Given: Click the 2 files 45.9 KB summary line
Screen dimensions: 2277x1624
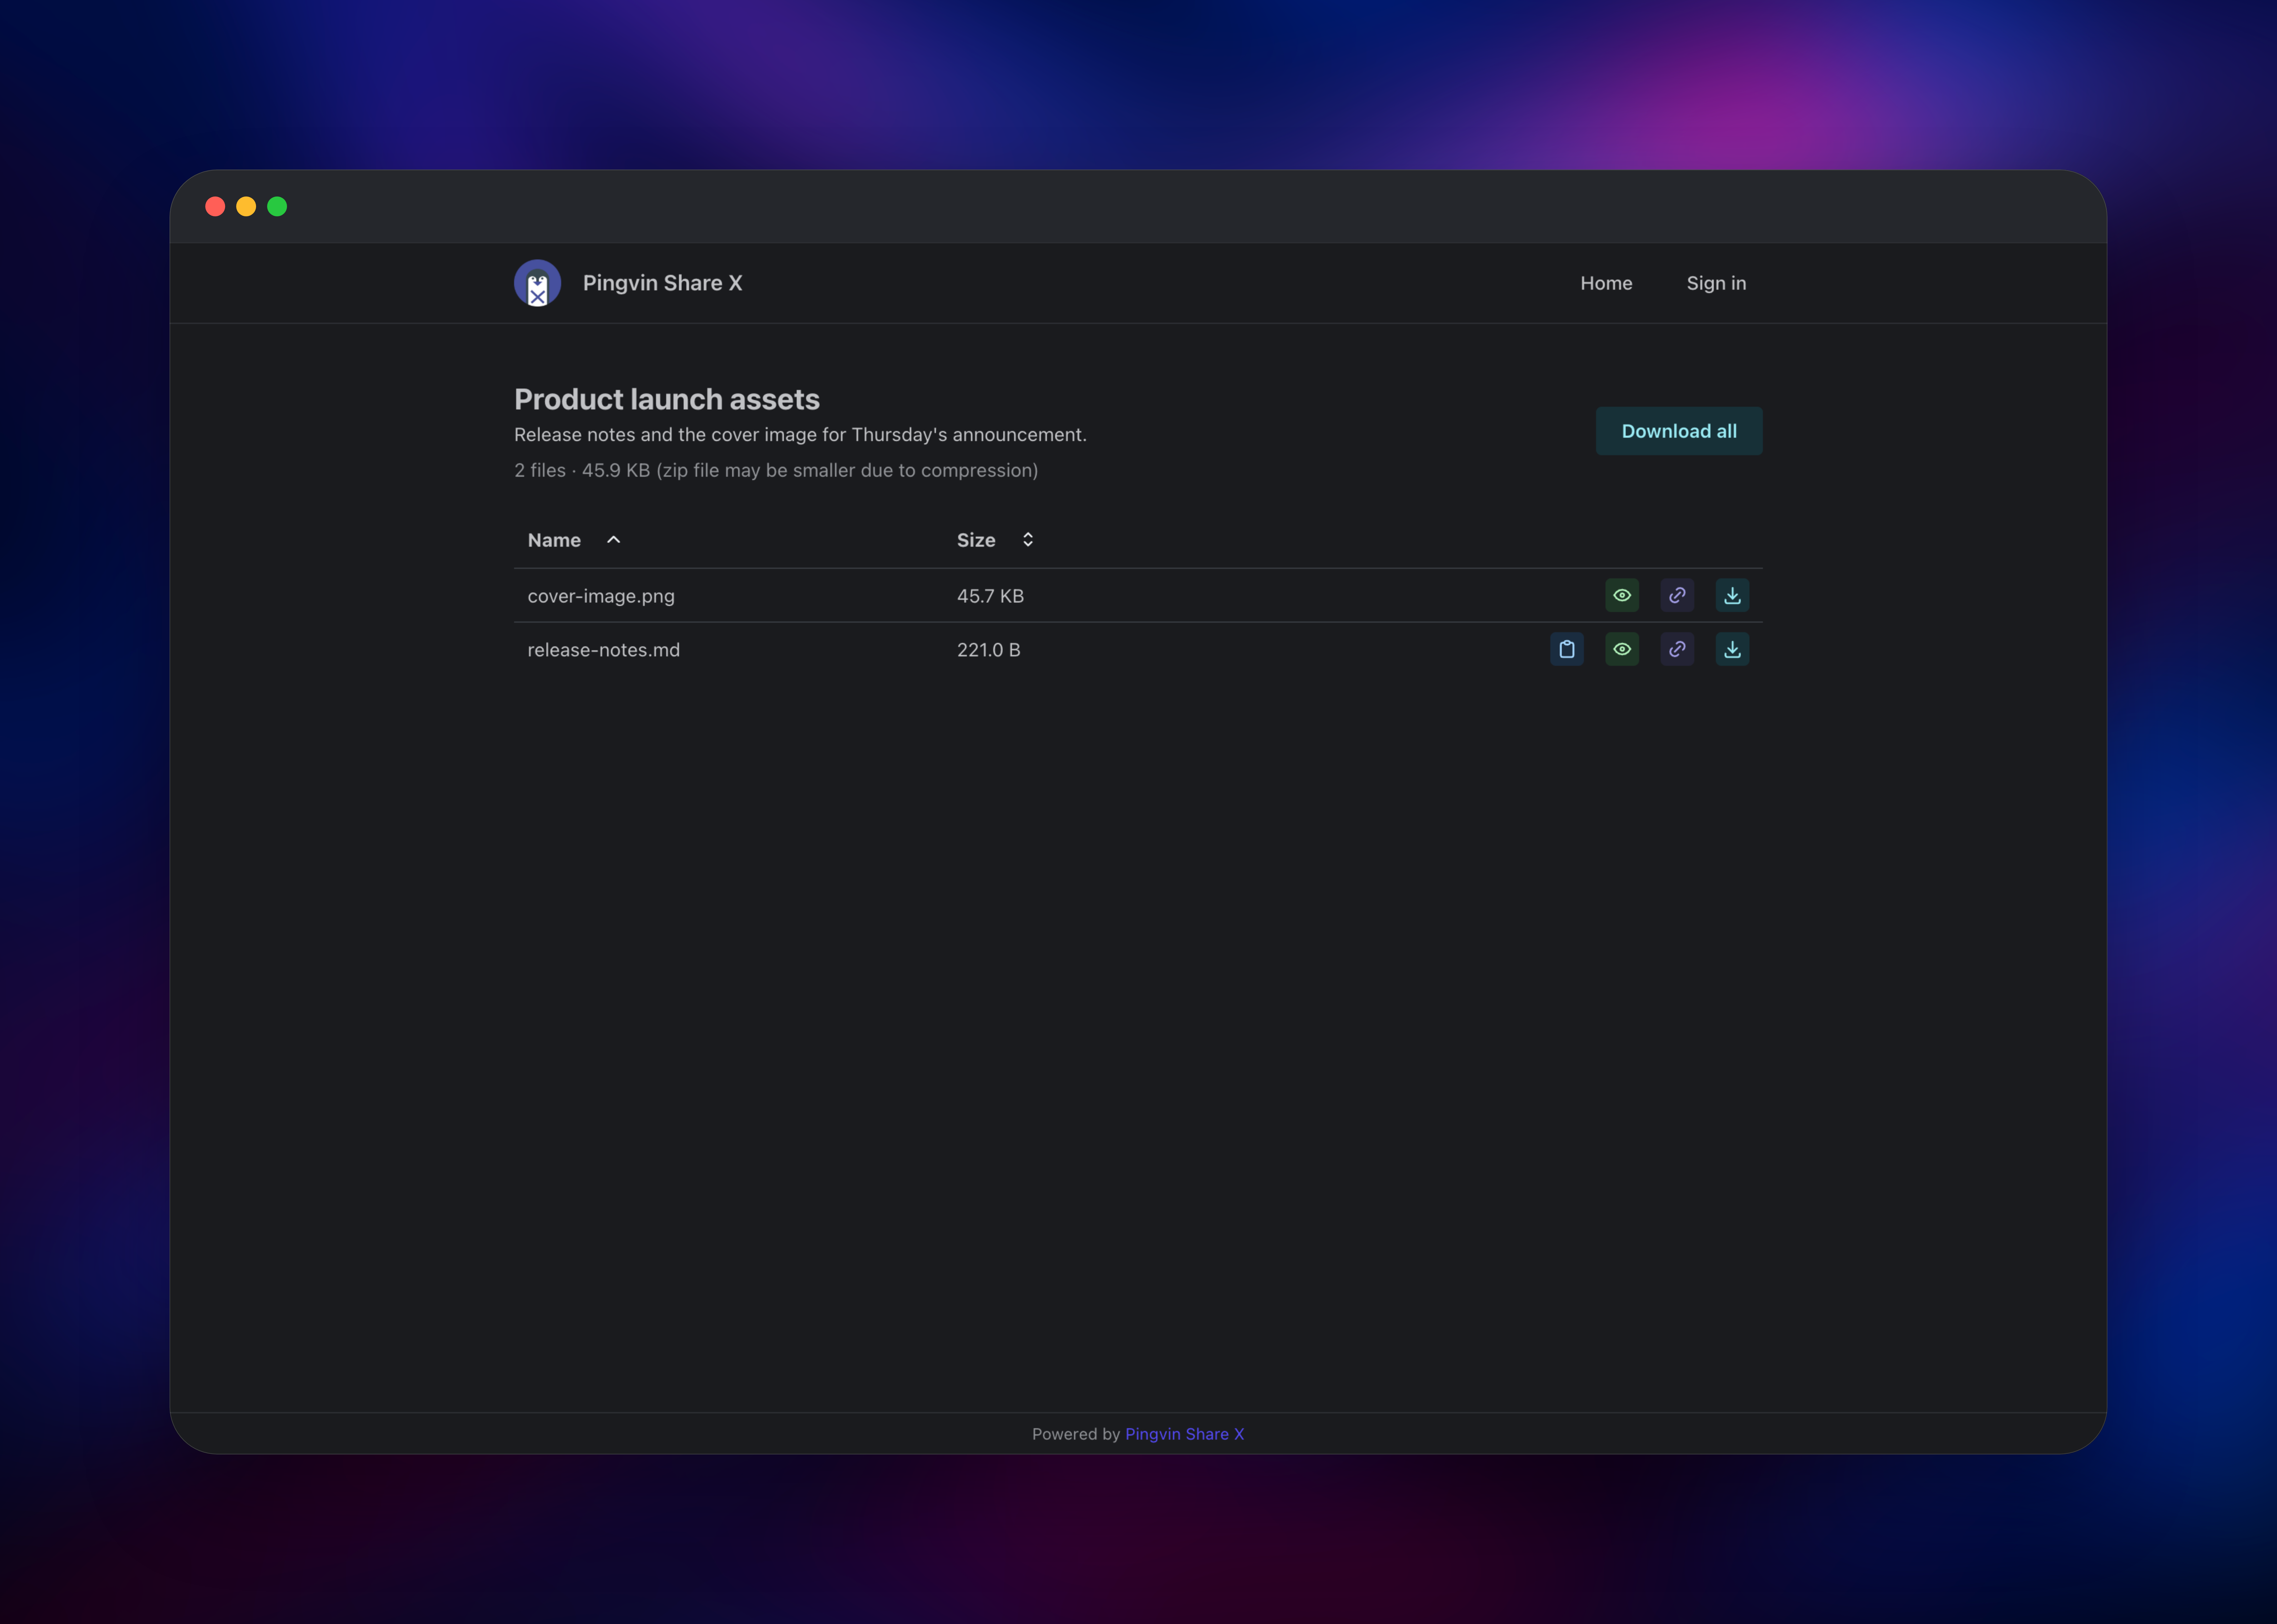Looking at the screenshot, I should point(776,470).
